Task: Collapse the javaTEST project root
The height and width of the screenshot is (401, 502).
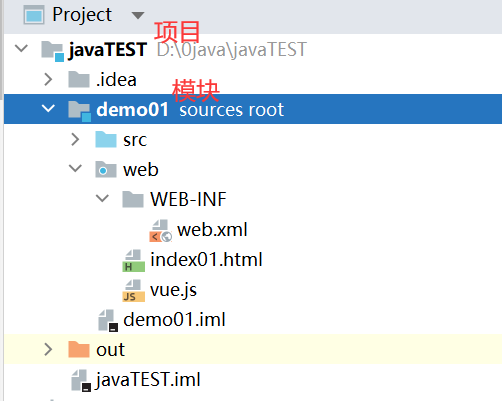Action: pyautogui.click(x=21, y=49)
